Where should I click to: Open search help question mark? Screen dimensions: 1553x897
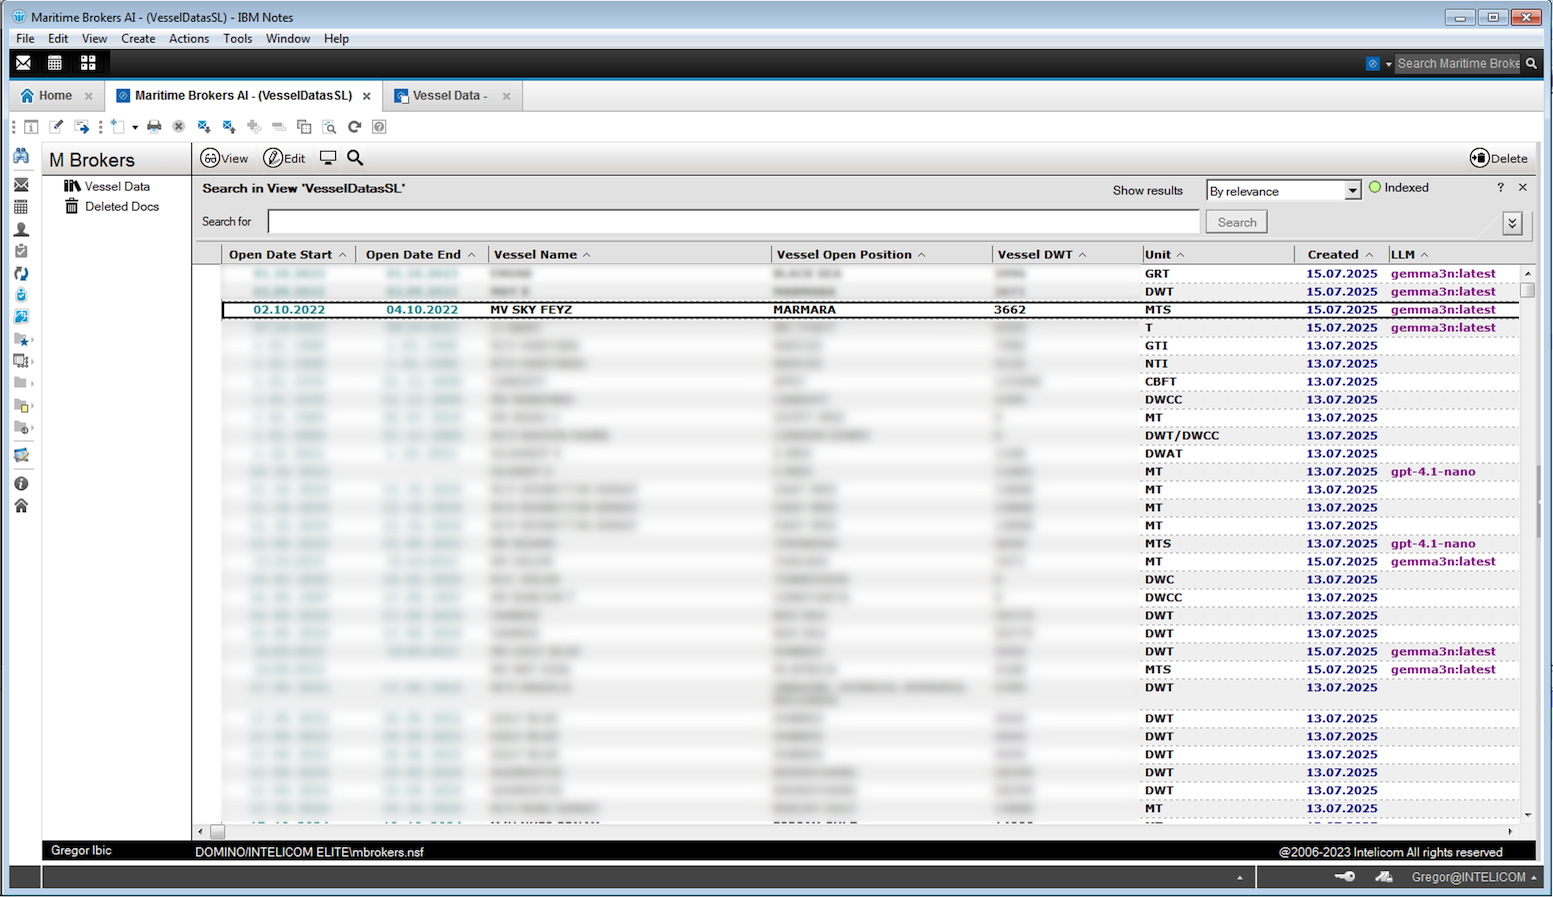(1500, 187)
